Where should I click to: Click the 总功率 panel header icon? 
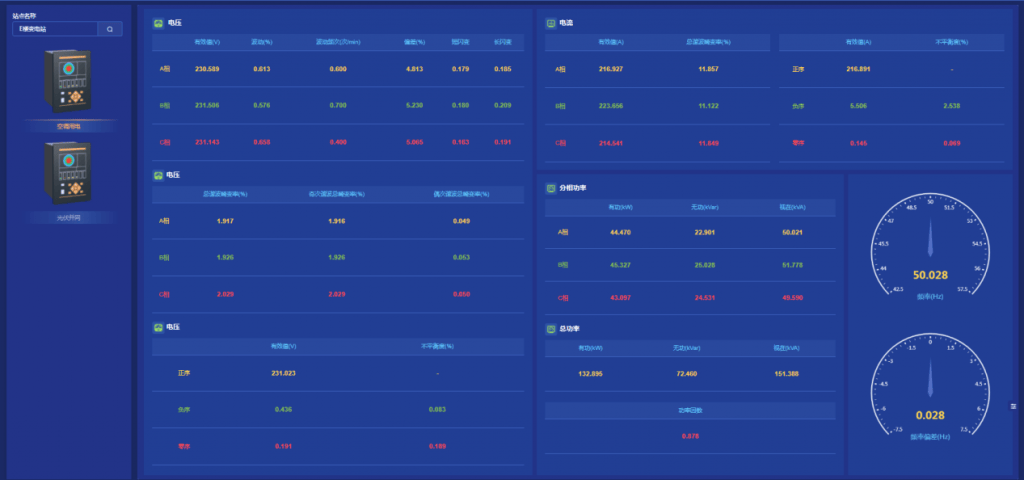click(x=551, y=329)
